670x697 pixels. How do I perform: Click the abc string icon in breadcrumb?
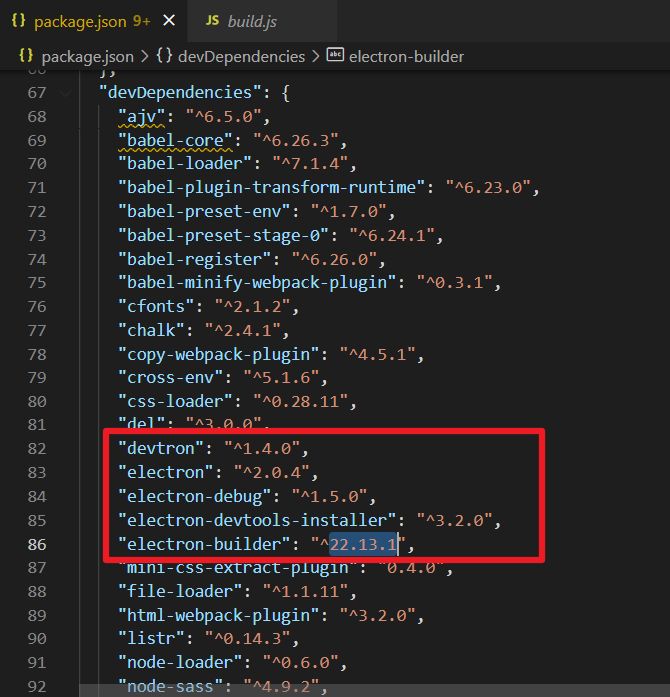(x=335, y=55)
